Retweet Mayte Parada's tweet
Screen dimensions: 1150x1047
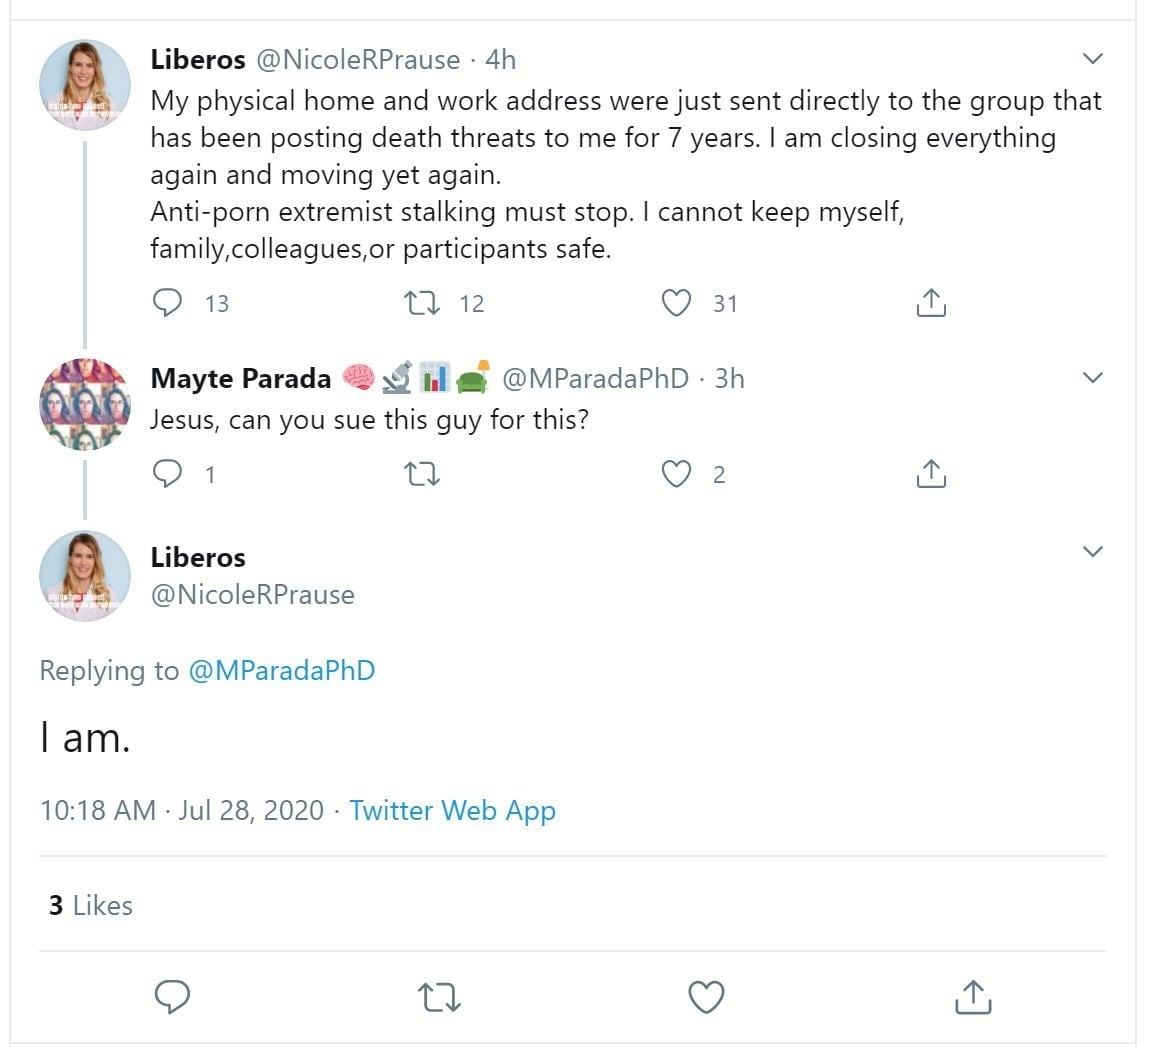(x=424, y=474)
